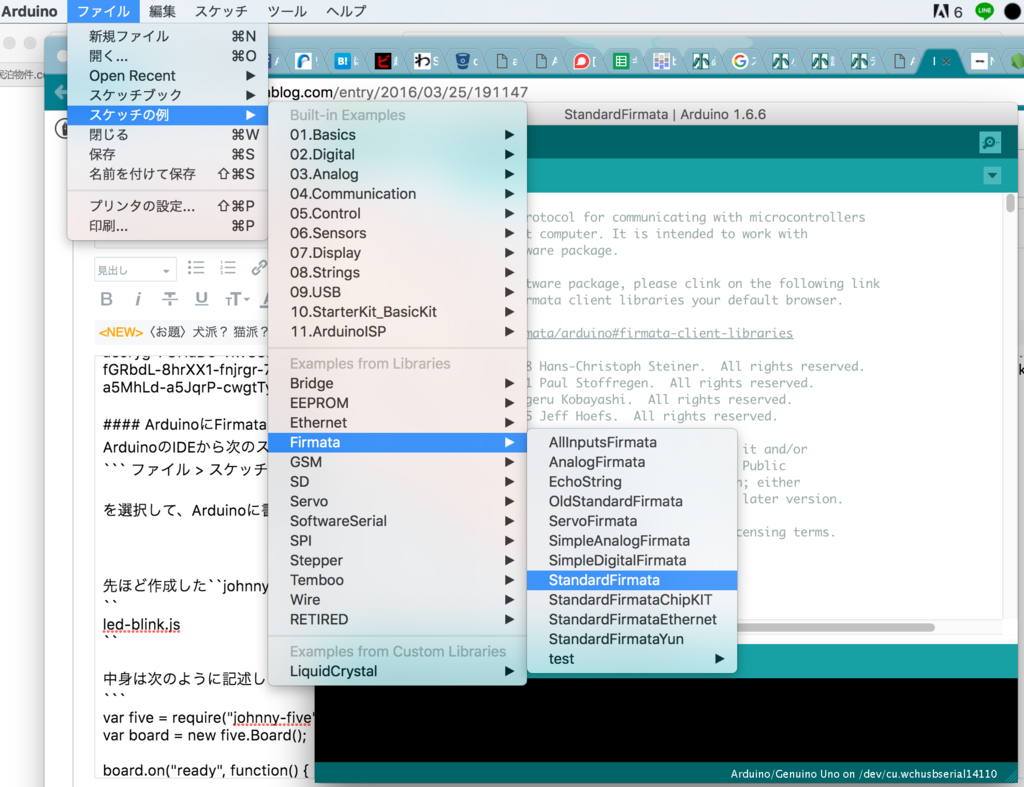Click the Arduino editor horizontal scrollbar
Screen dimensions: 1024x787
(x=836, y=627)
